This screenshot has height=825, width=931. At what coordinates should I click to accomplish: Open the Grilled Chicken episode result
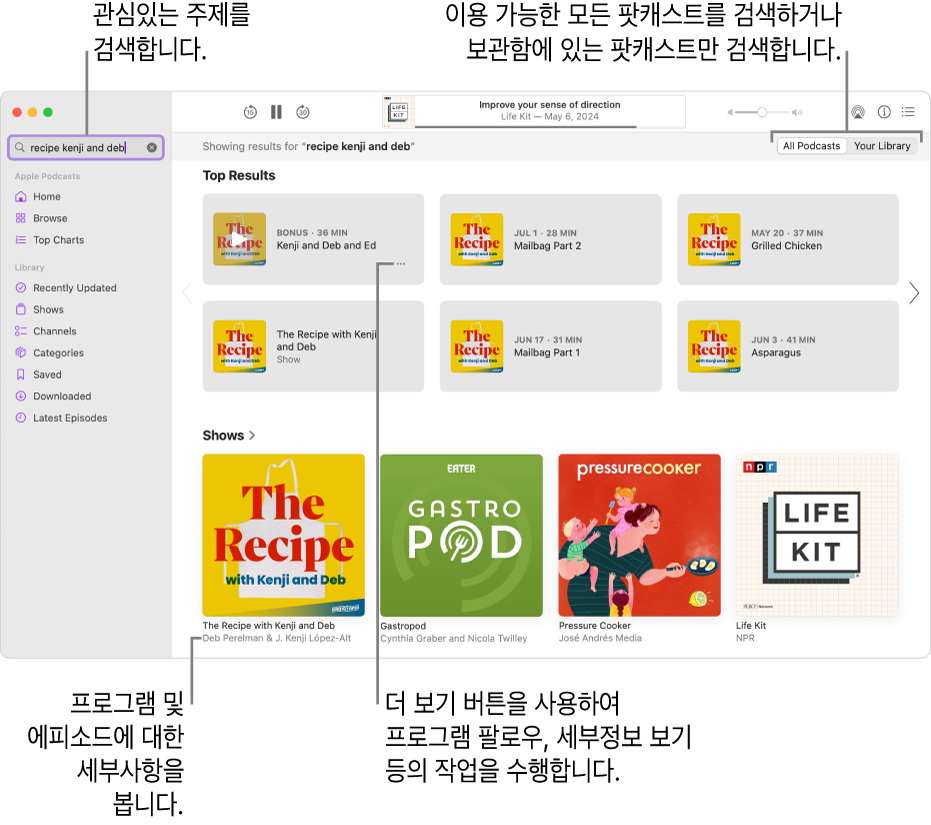click(787, 239)
